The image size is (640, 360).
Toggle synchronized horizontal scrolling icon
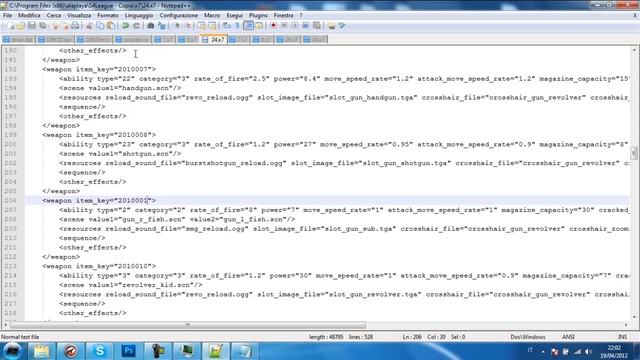[212, 26]
